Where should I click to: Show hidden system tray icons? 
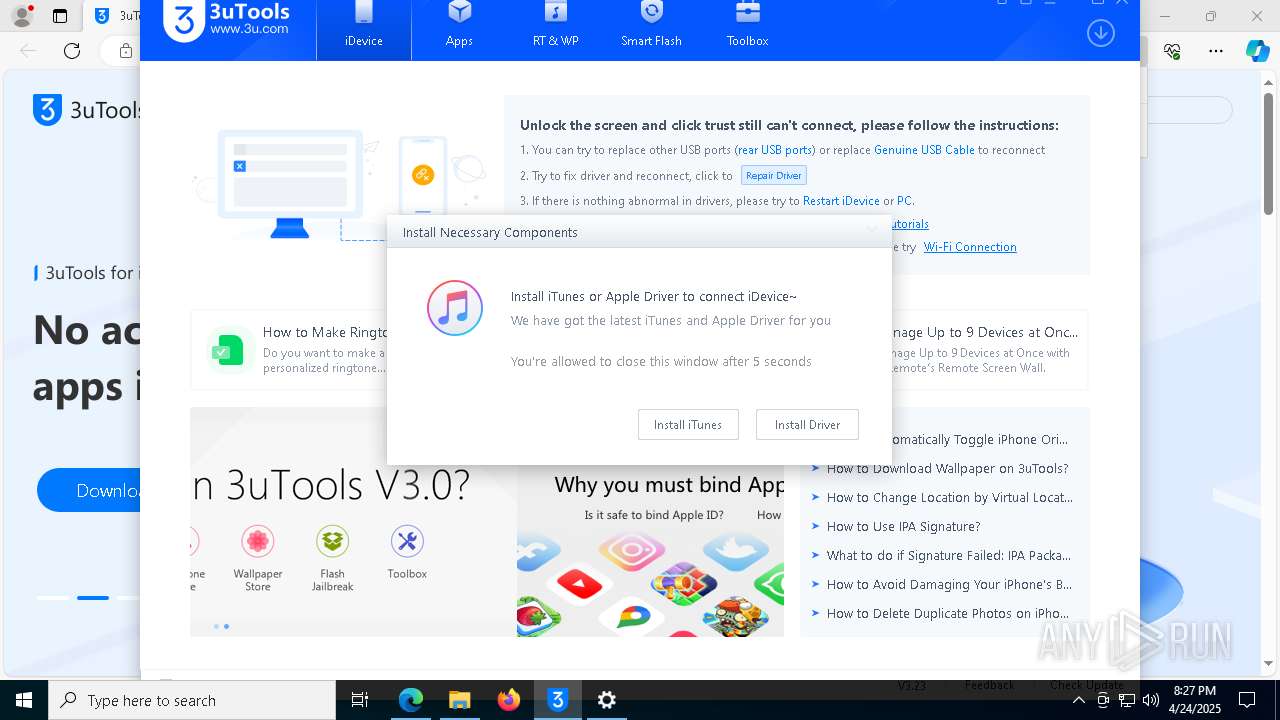pos(1079,700)
